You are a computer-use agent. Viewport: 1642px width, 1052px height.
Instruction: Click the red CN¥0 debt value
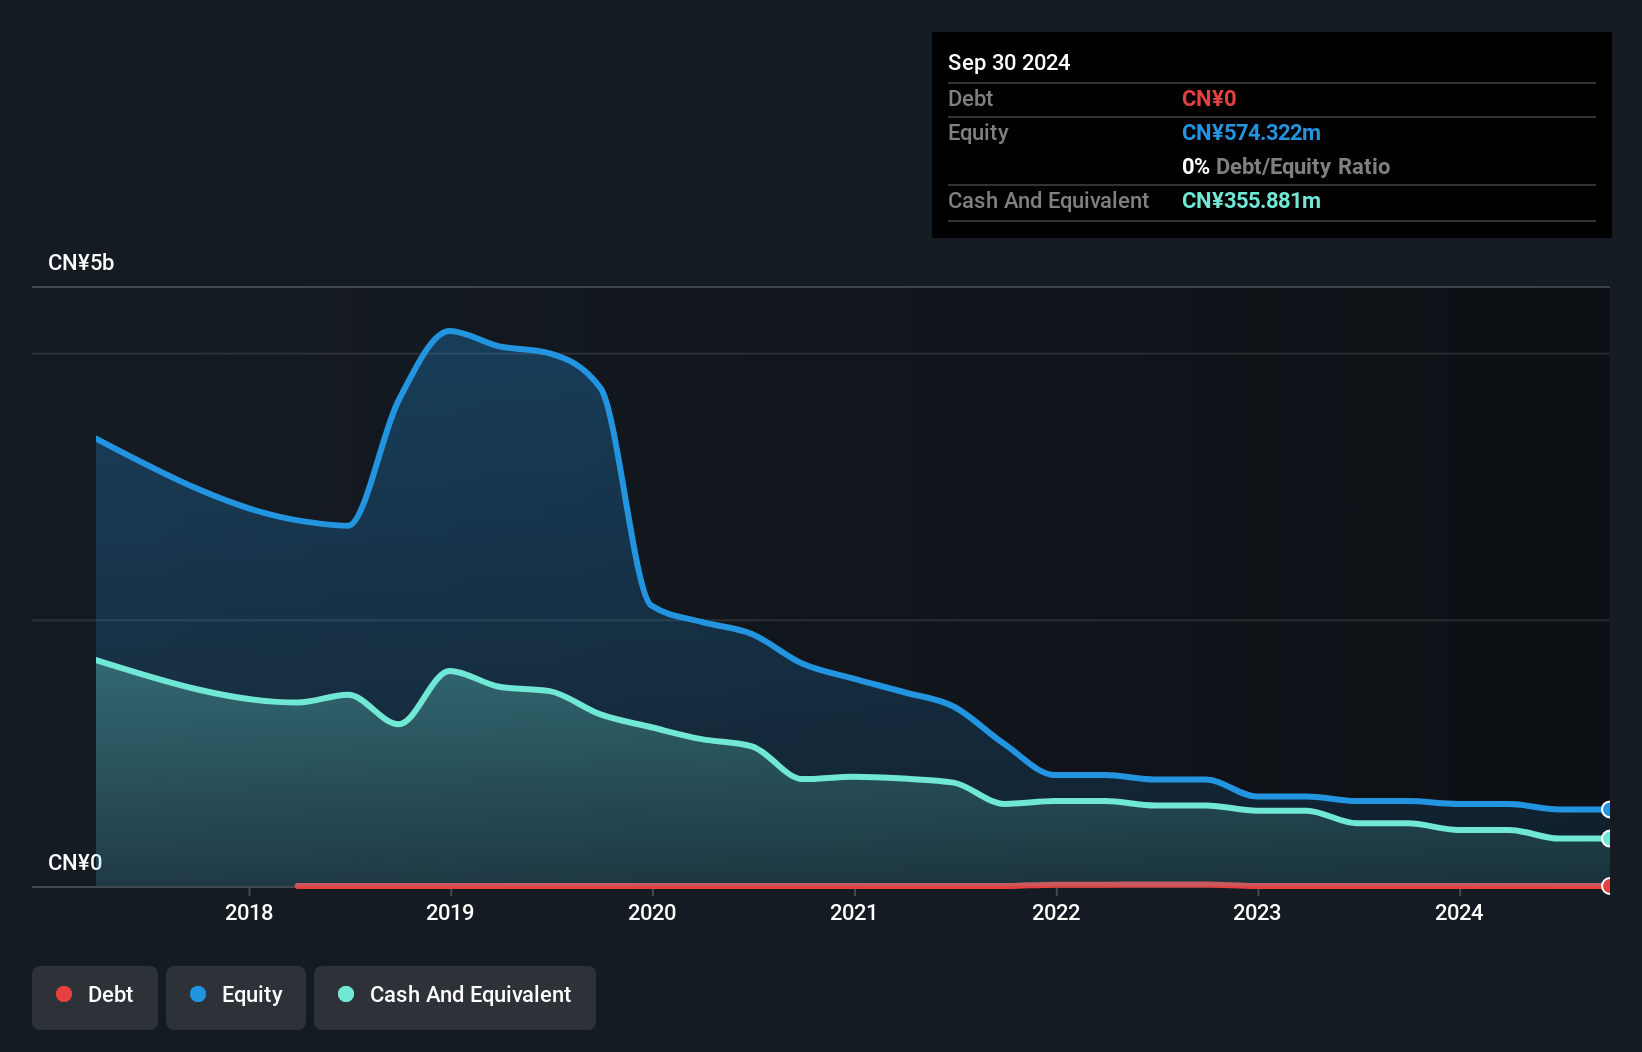(1209, 99)
